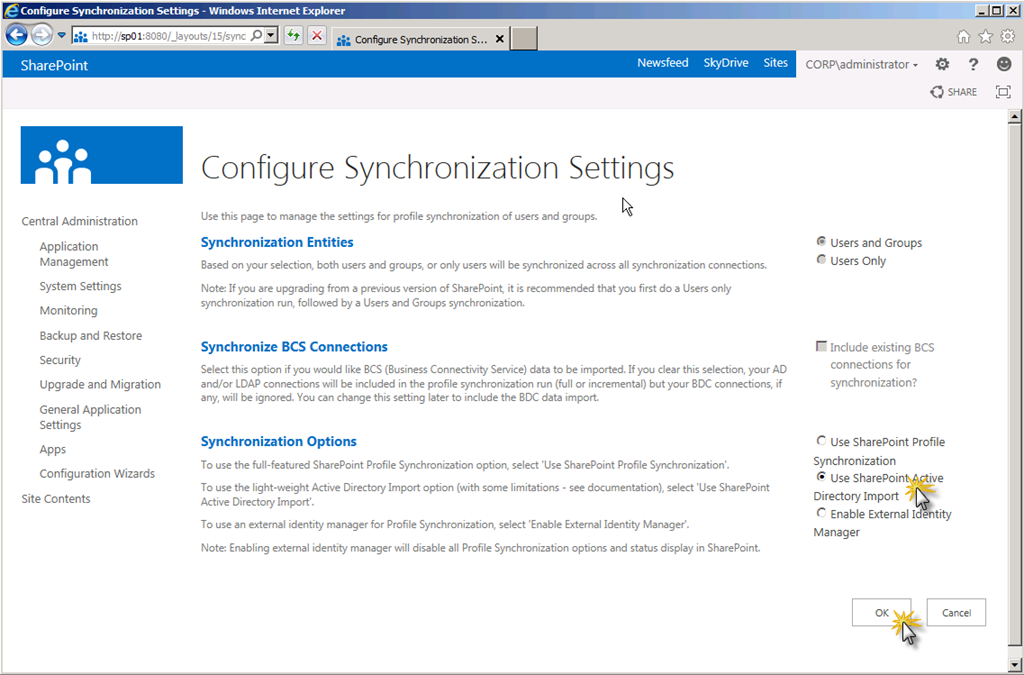Open Apps in sidebar

tap(53, 449)
